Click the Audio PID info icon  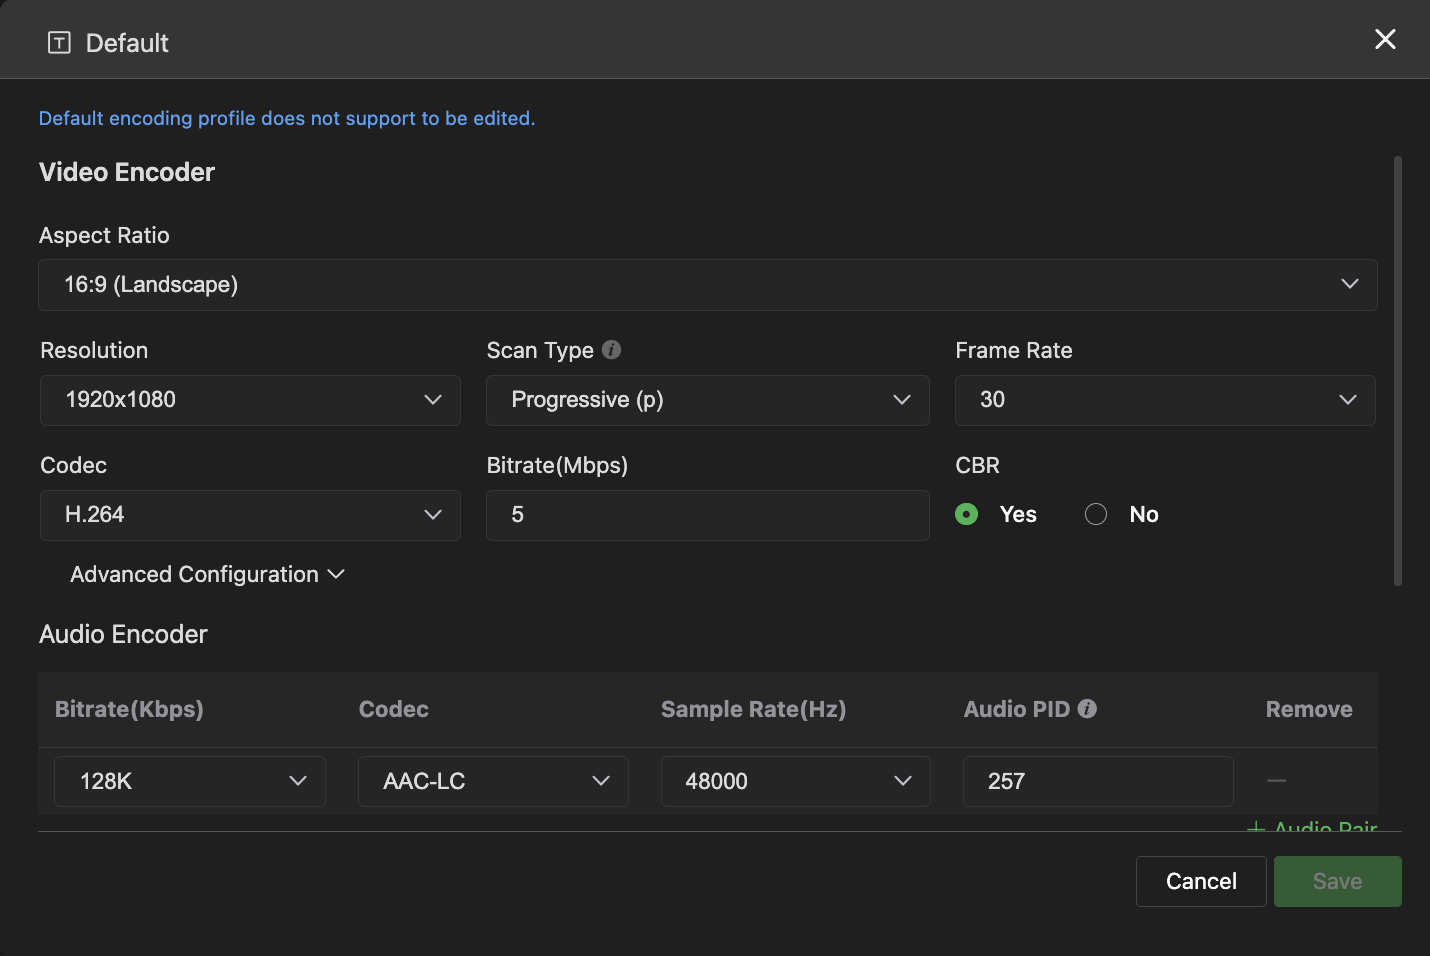pos(1088,708)
